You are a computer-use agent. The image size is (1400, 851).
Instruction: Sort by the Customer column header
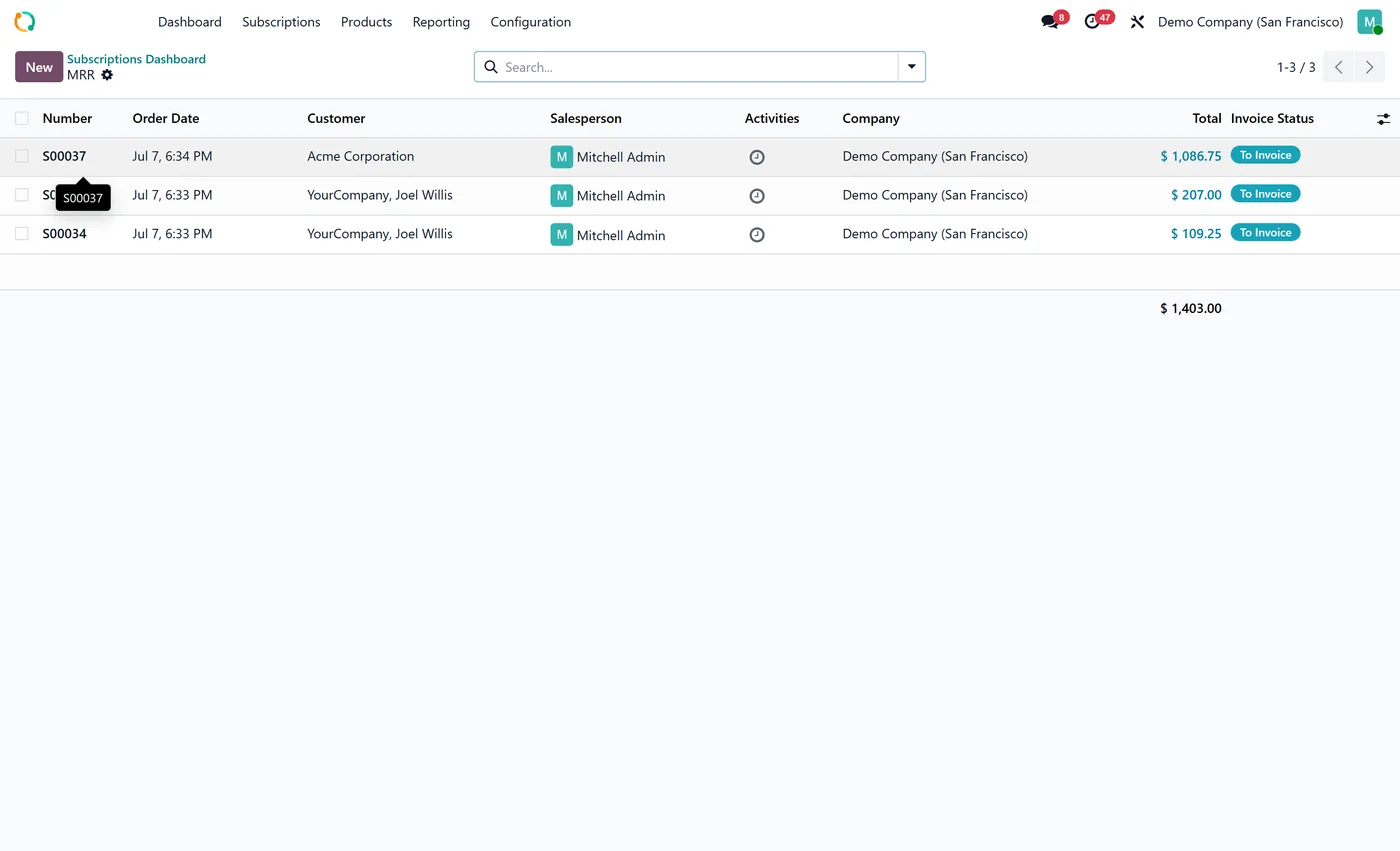(336, 118)
